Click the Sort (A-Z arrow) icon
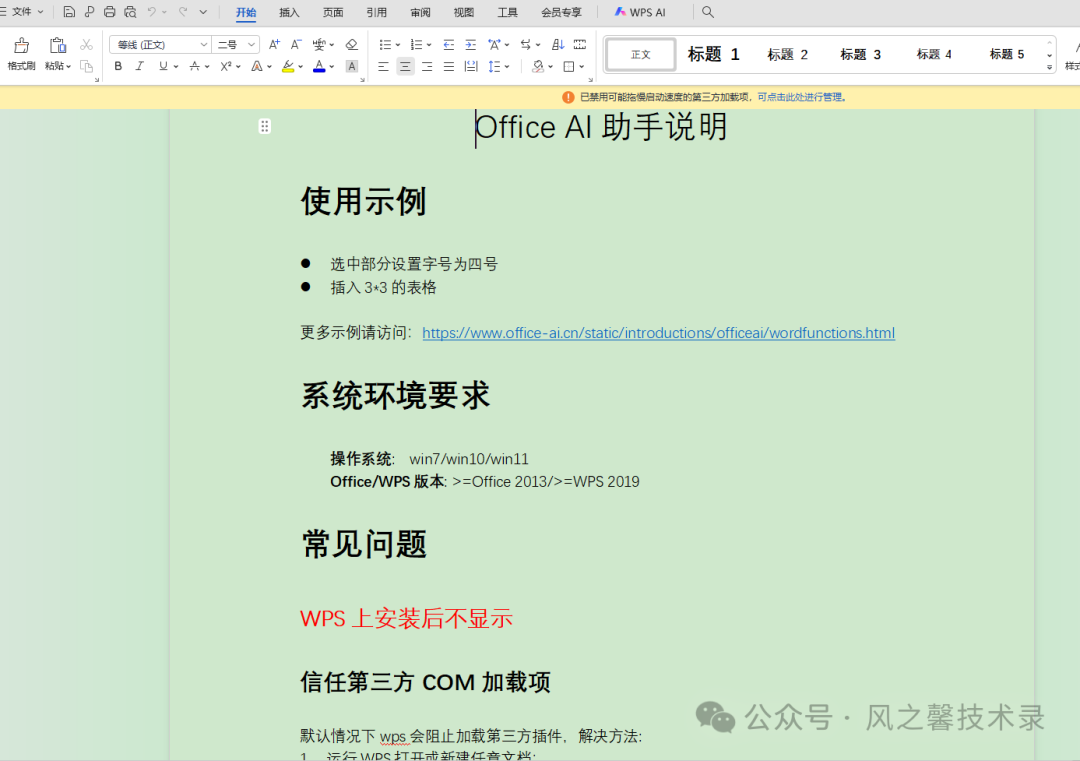1080x761 pixels. pyautogui.click(x=558, y=45)
